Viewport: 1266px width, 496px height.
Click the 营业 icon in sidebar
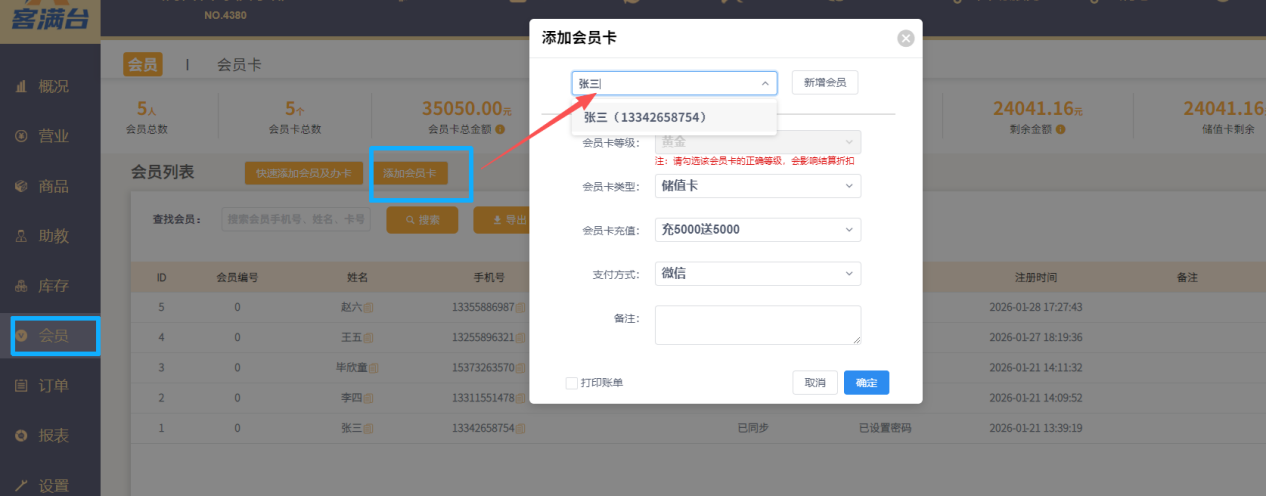tap(21, 136)
